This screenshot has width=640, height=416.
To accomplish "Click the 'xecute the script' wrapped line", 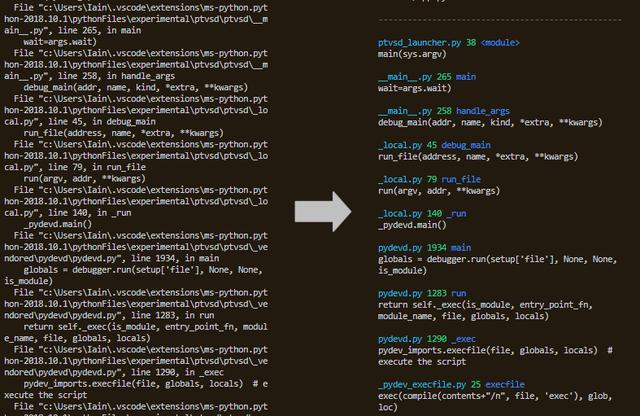I will (x=46, y=396).
